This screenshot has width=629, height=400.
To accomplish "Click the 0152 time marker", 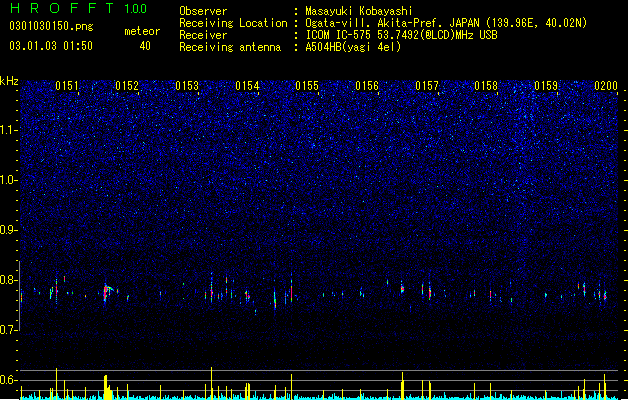I will [127, 86].
